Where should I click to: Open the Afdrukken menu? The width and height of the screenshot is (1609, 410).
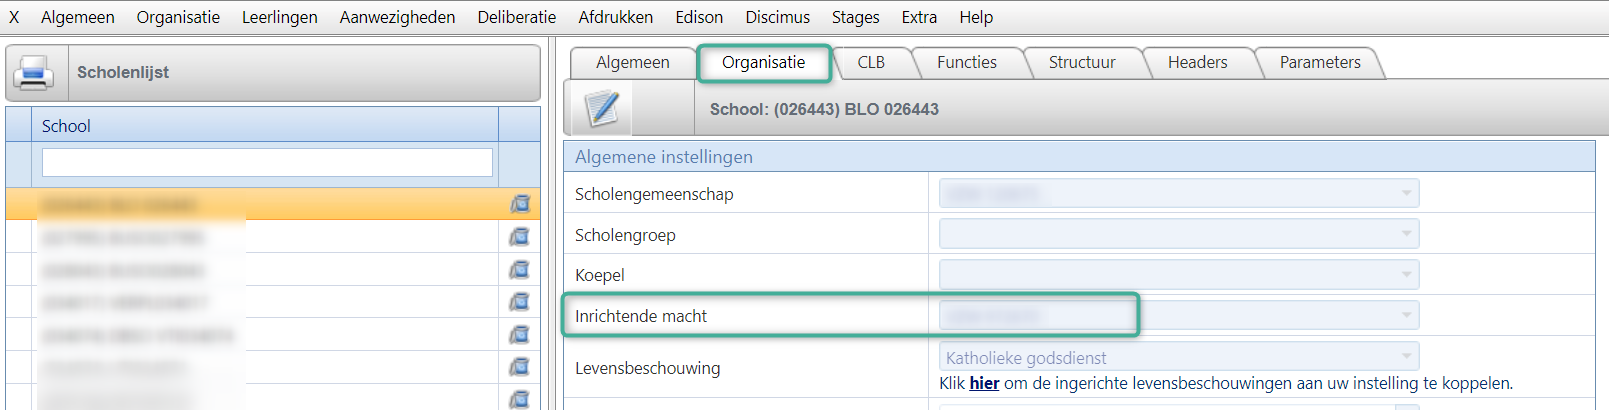(x=616, y=17)
